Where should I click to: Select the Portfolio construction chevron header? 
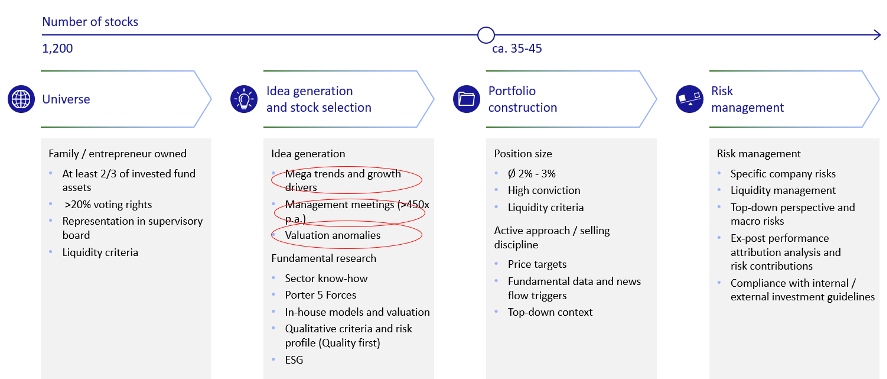click(x=571, y=99)
